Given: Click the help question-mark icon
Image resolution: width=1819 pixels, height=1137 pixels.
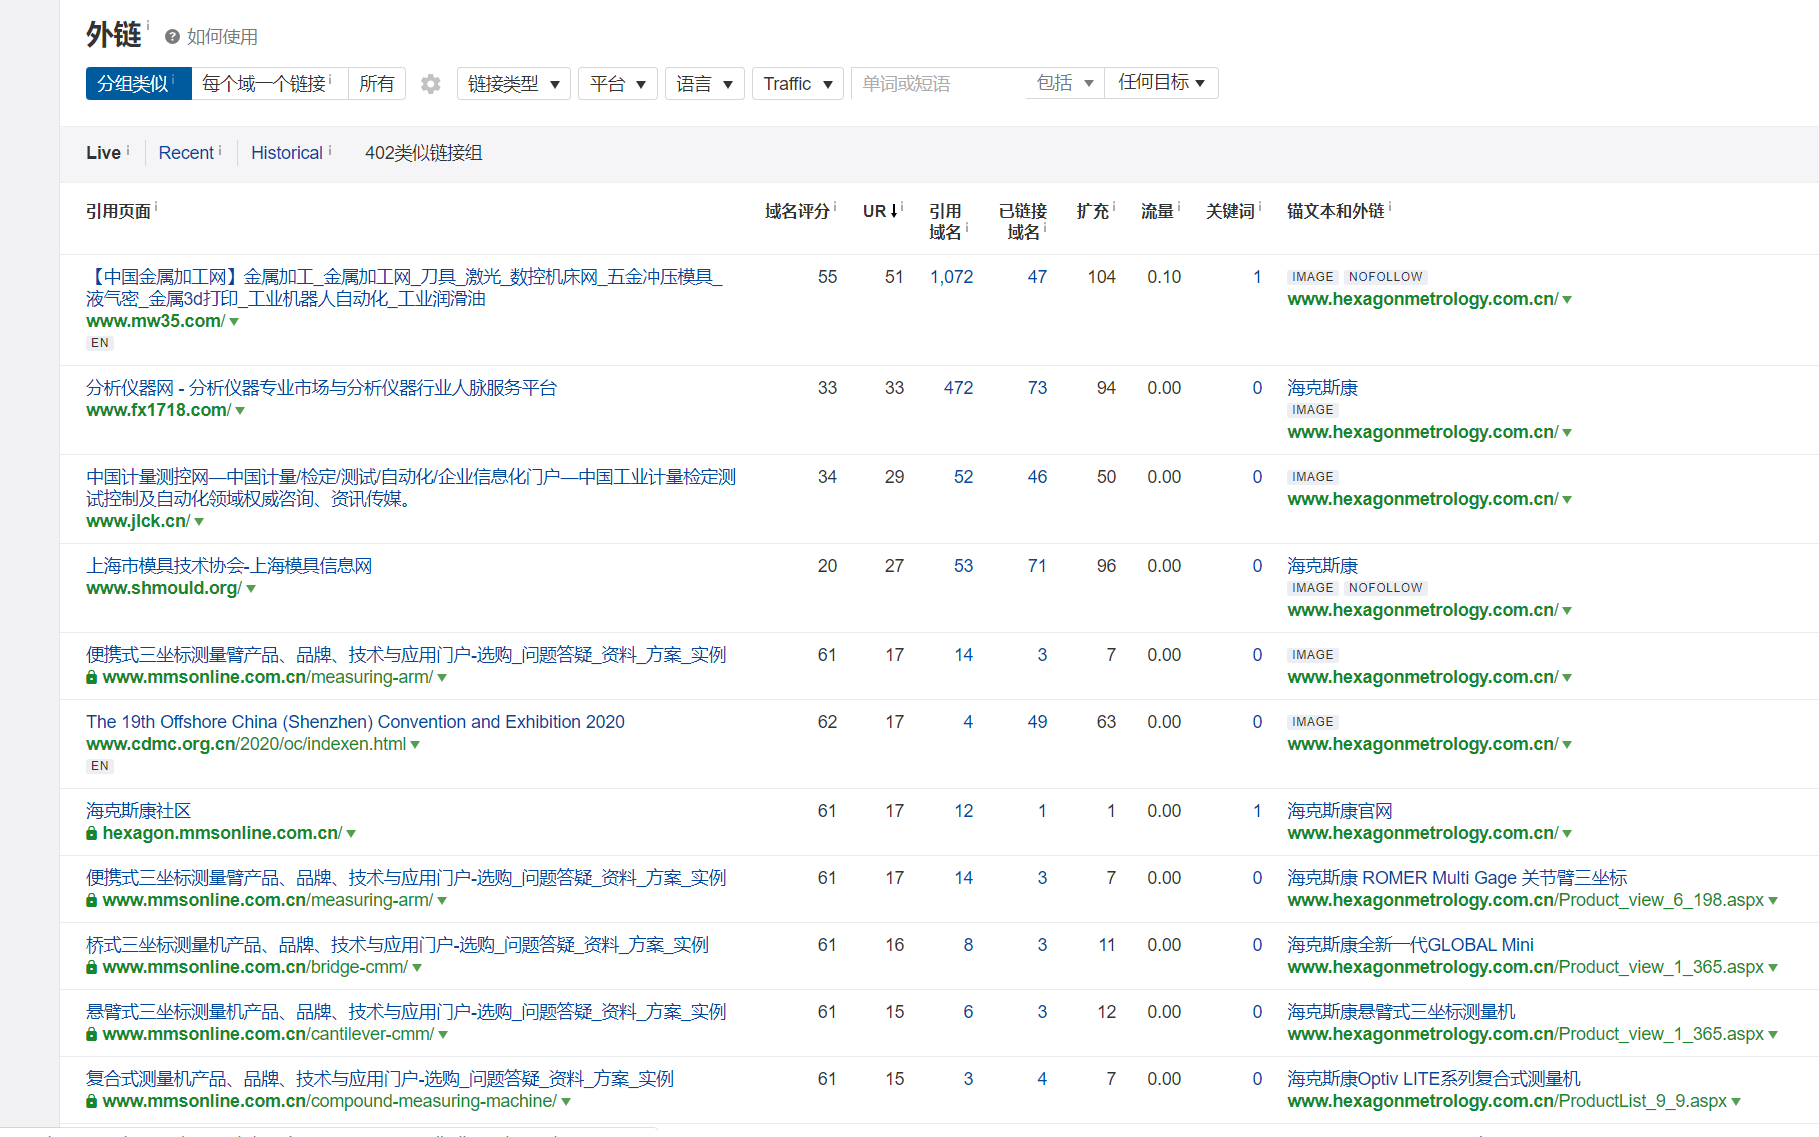Looking at the screenshot, I should [172, 37].
